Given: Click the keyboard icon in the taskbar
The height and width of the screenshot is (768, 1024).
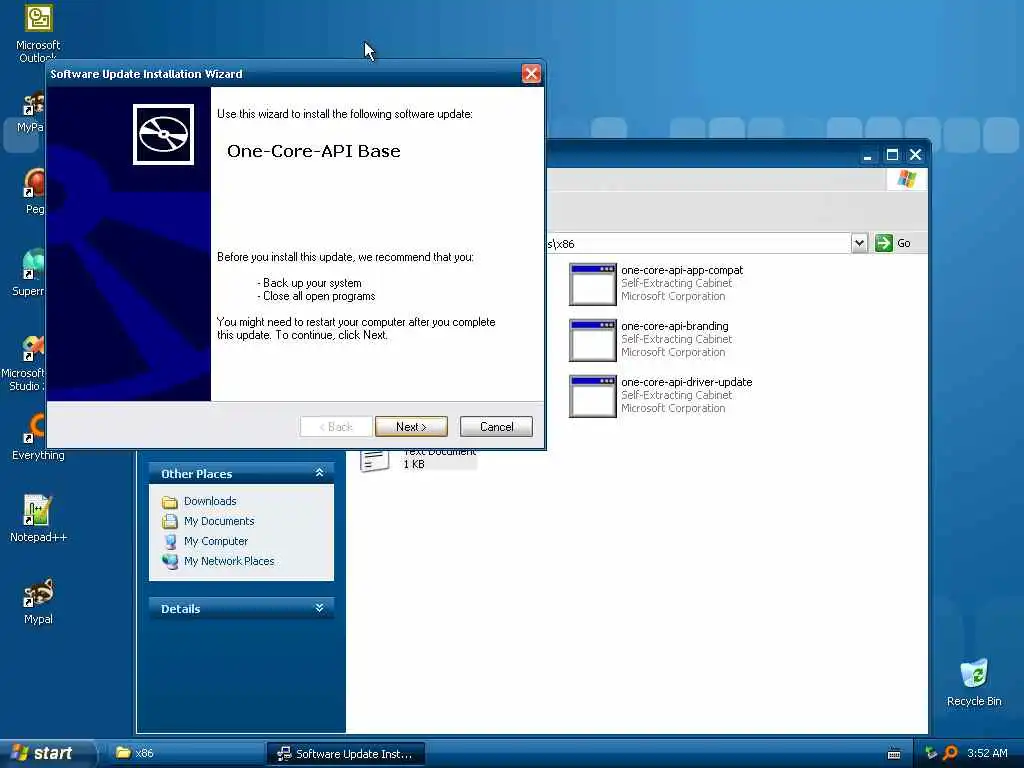Looking at the screenshot, I should point(894,754).
